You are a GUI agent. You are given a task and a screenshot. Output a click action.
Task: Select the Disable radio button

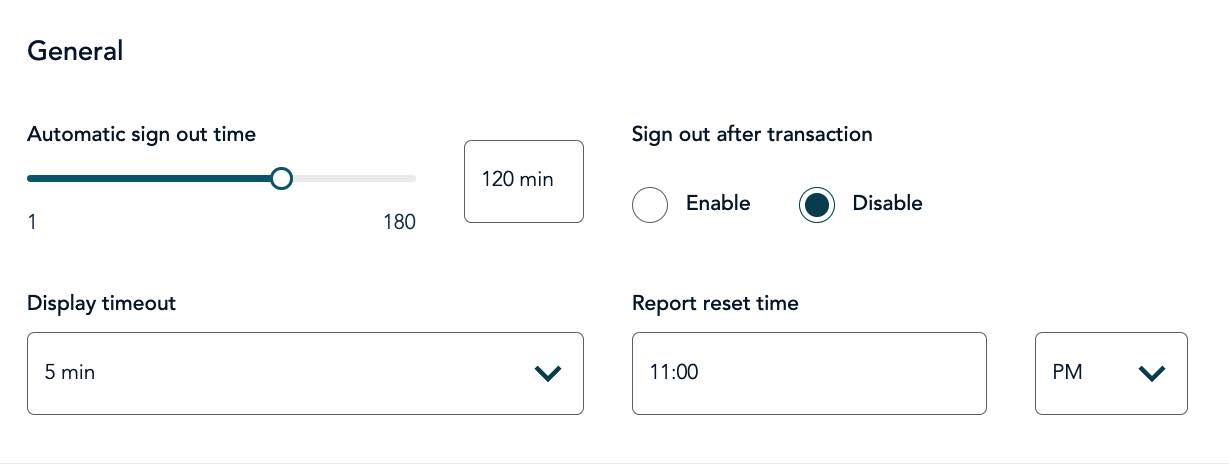click(x=817, y=205)
